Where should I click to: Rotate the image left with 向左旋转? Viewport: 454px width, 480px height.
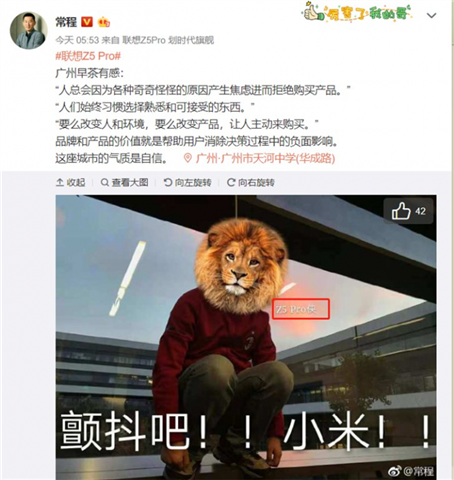tap(193, 182)
